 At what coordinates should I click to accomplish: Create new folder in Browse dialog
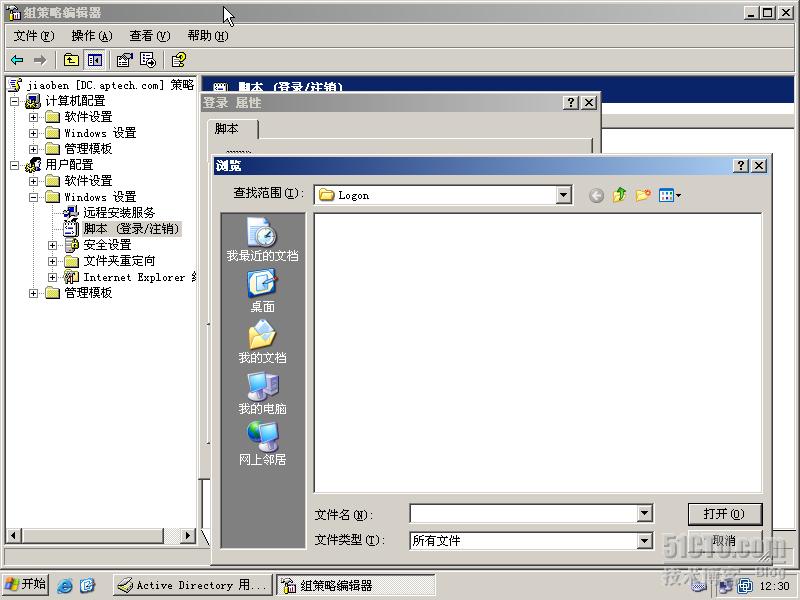tap(643, 195)
